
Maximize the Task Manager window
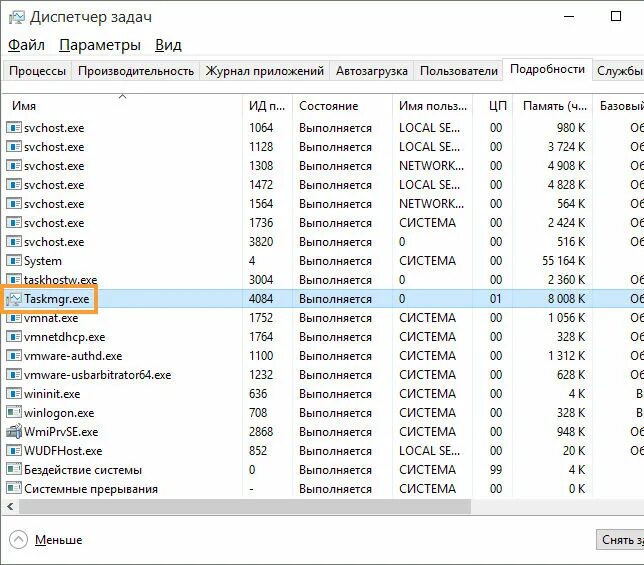[x=616, y=17]
